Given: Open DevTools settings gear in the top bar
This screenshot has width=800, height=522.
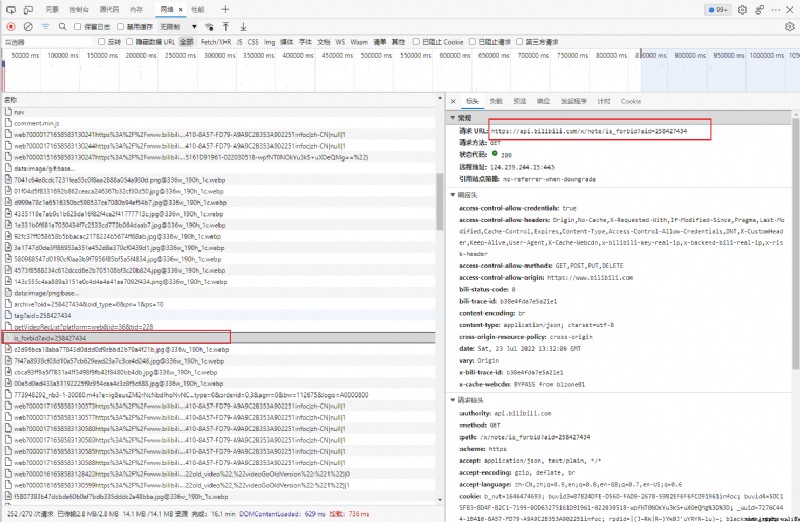Looking at the screenshot, I should pyautogui.click(x=742, y=9).
